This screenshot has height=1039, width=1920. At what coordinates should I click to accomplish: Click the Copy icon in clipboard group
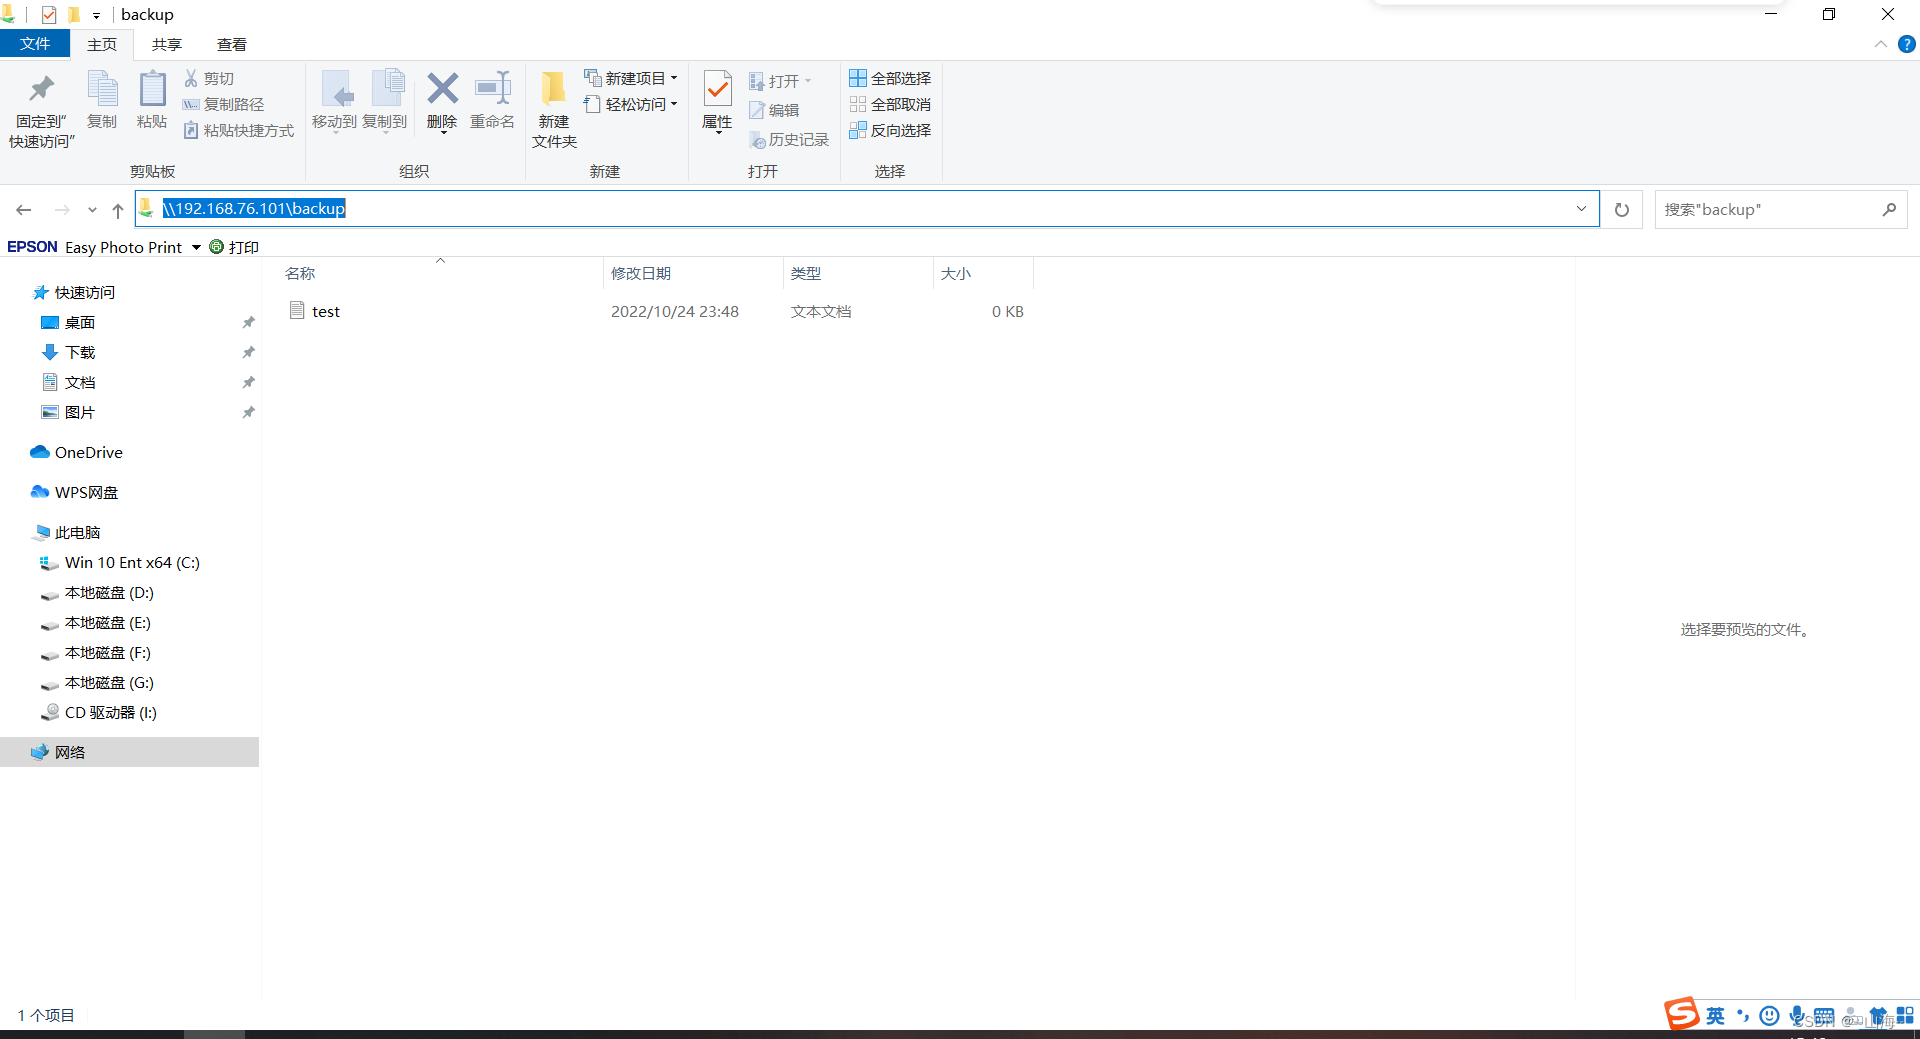click(102, 90)
